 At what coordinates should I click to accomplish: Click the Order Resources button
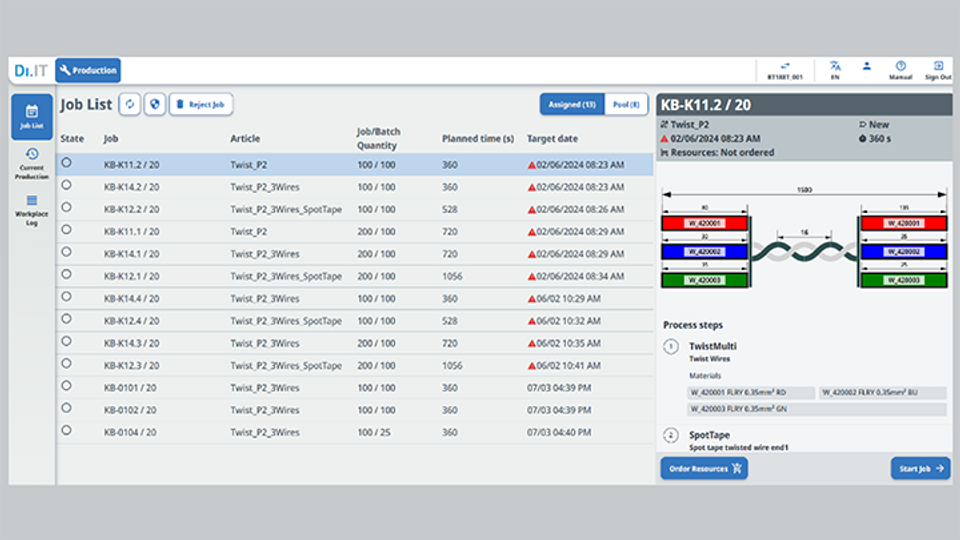(703, 468)
